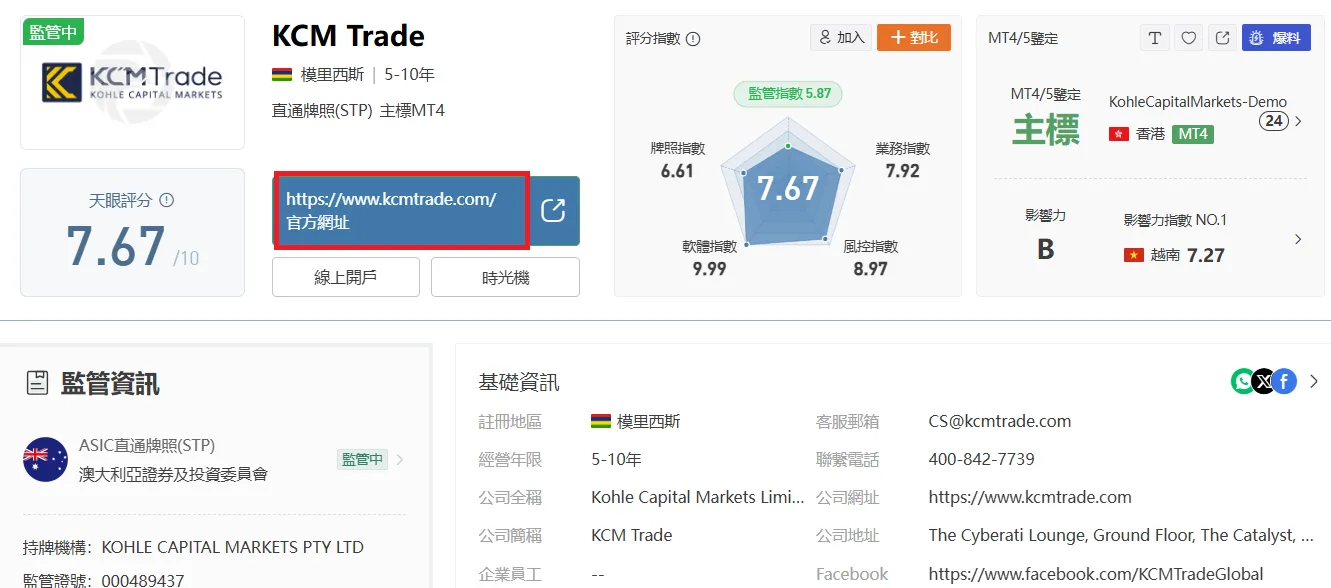Screen dimensions: 1331x588
Task: Click the 風控指數 8.97 value
Action: [870, 269]
